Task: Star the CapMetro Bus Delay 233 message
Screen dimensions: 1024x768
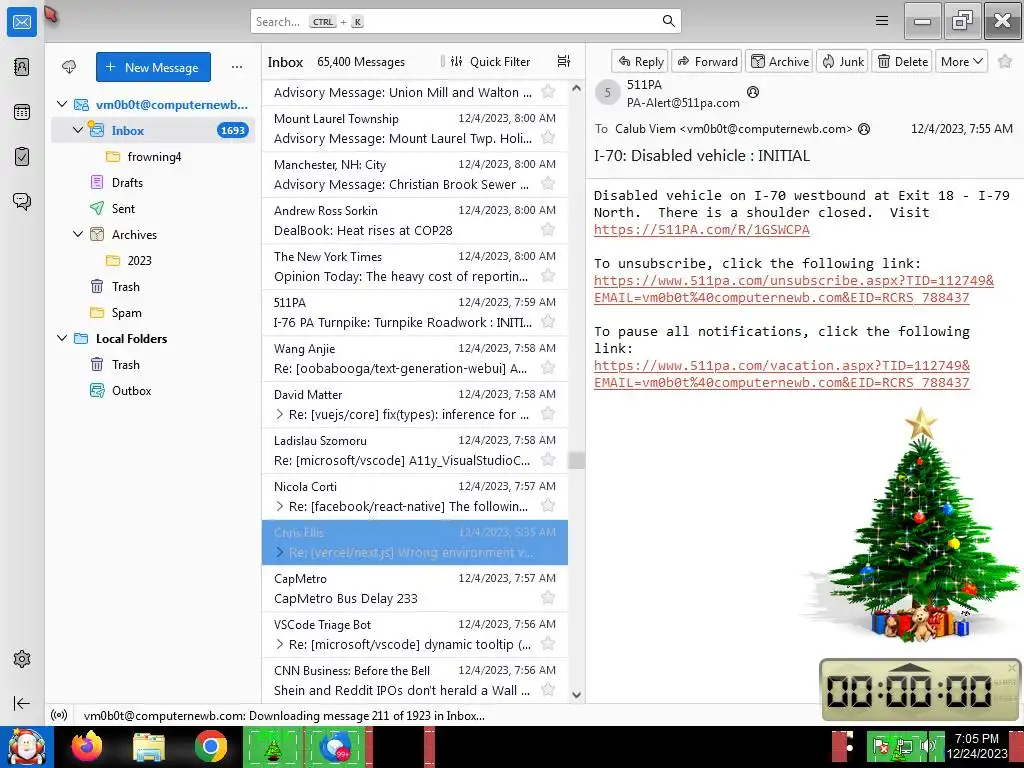Action: pyautogui.click(x=548, y=598)
